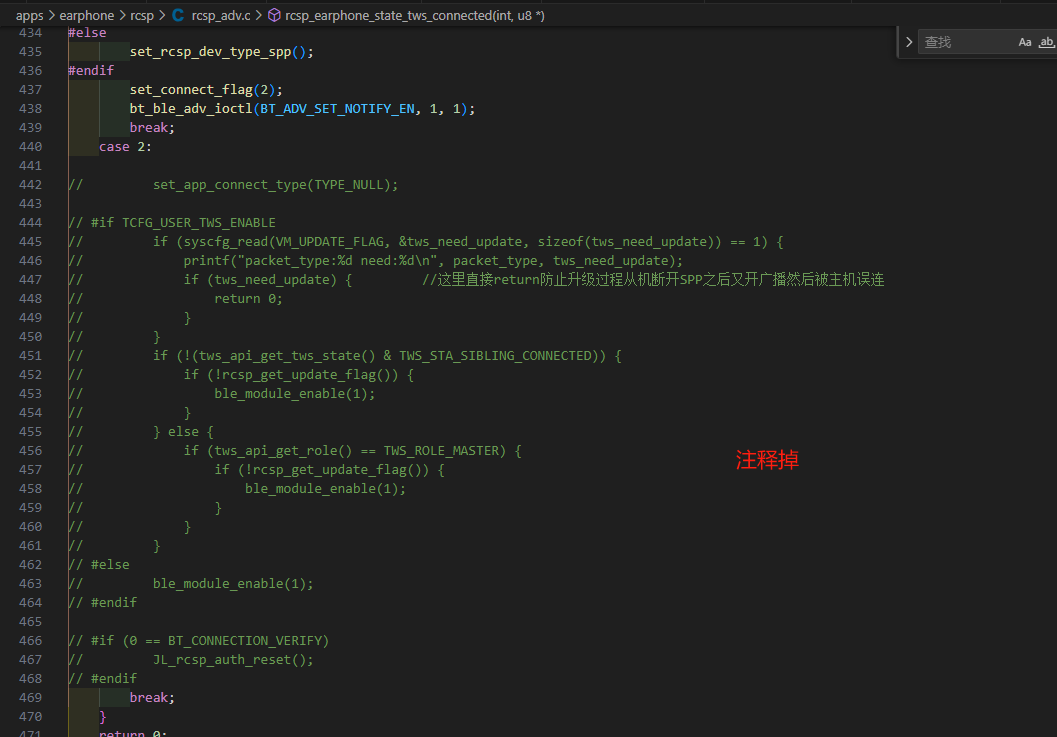The width and height of the screenshot is (1057, 737).
Task: Click the break statement on line 469
Action: click(x=152, y=697)
